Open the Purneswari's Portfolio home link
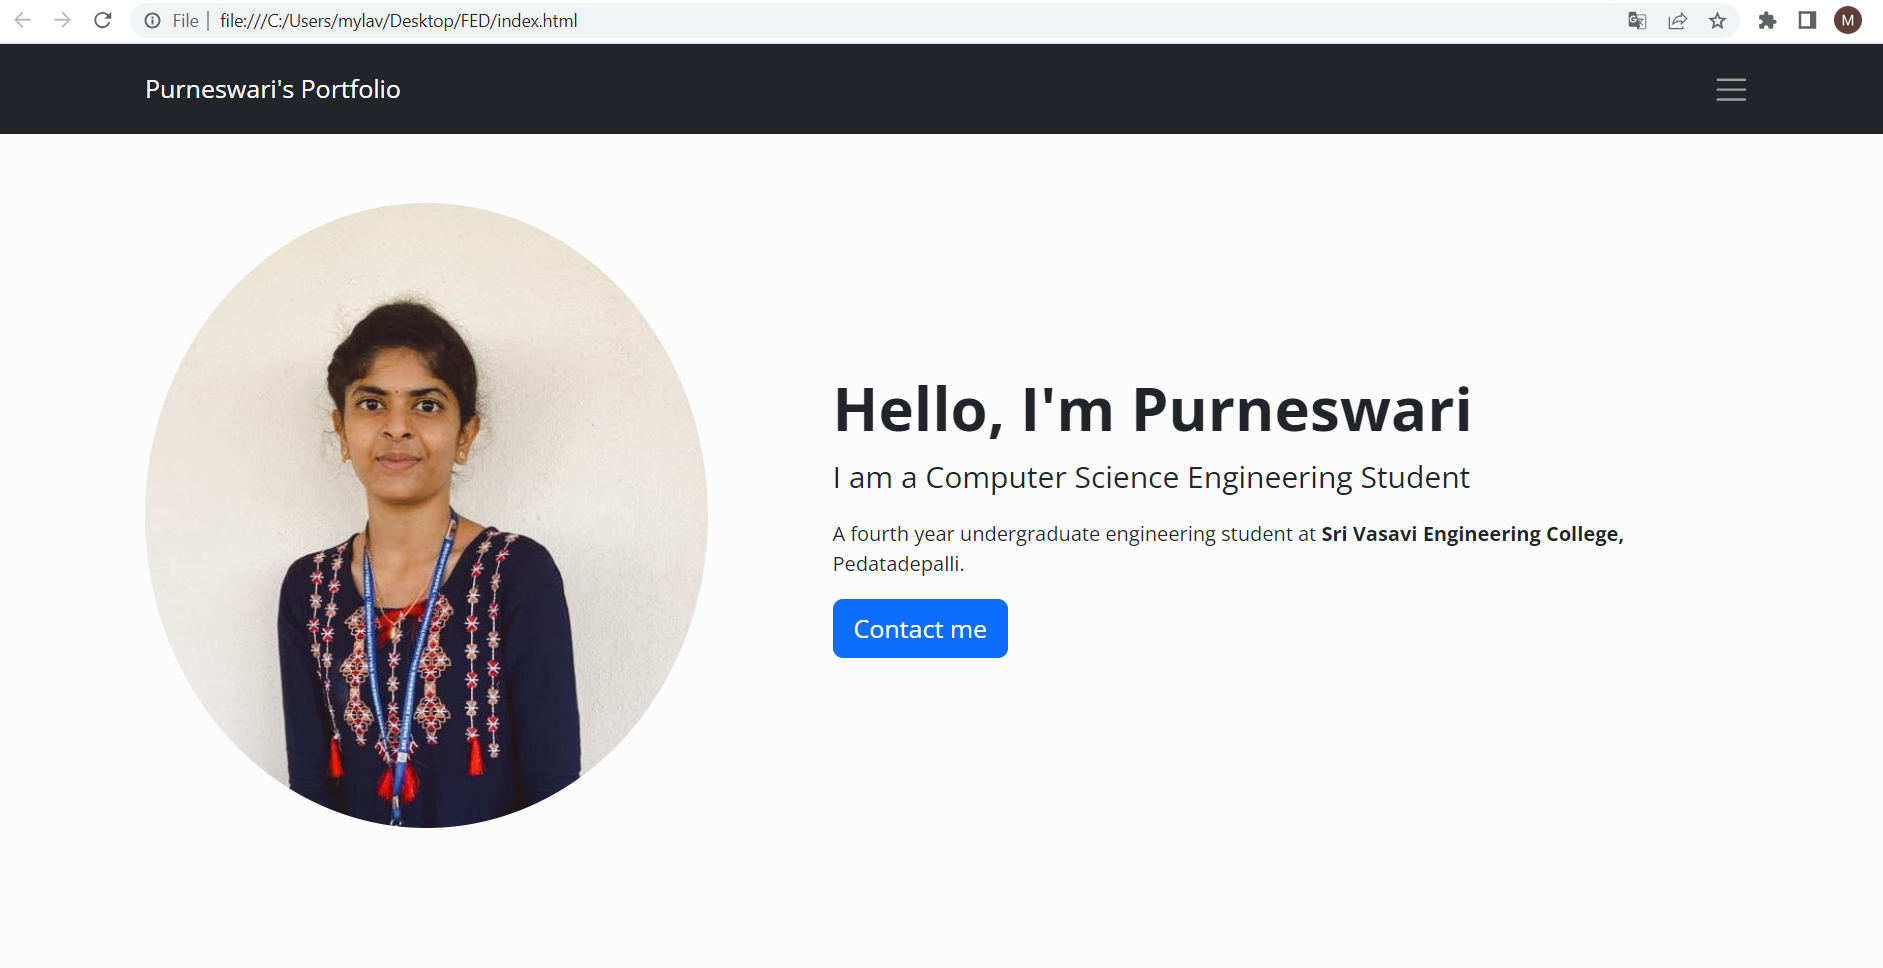Screen dimensions: 1883x968 [x=273, y=89]
